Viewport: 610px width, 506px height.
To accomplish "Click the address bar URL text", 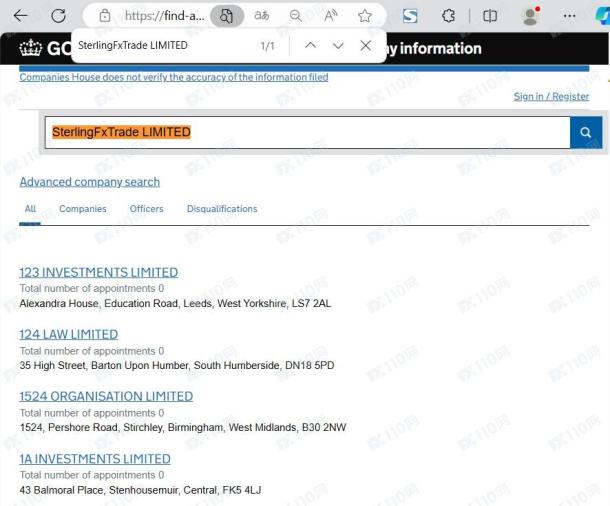I will click(164, 16).
